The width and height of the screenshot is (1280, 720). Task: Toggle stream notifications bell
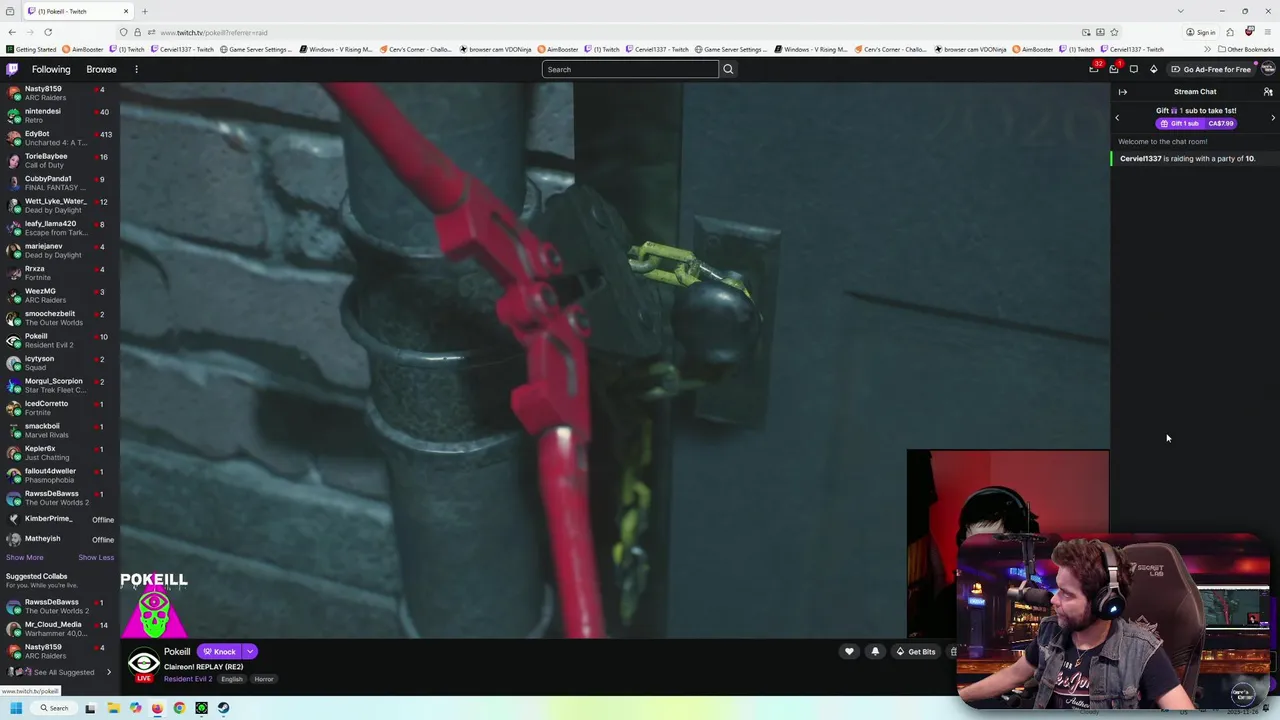(x=875, y=652)
